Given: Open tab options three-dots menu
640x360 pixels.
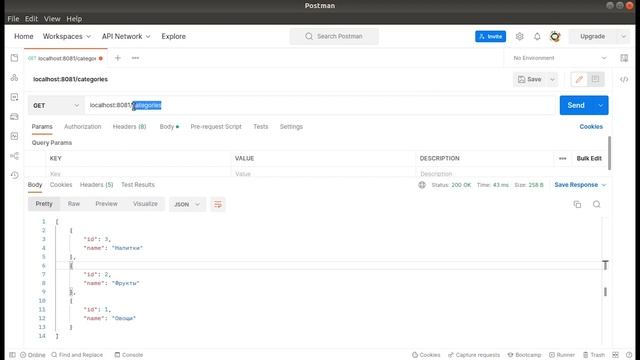Looking at the screenshot, I should 135,58.
